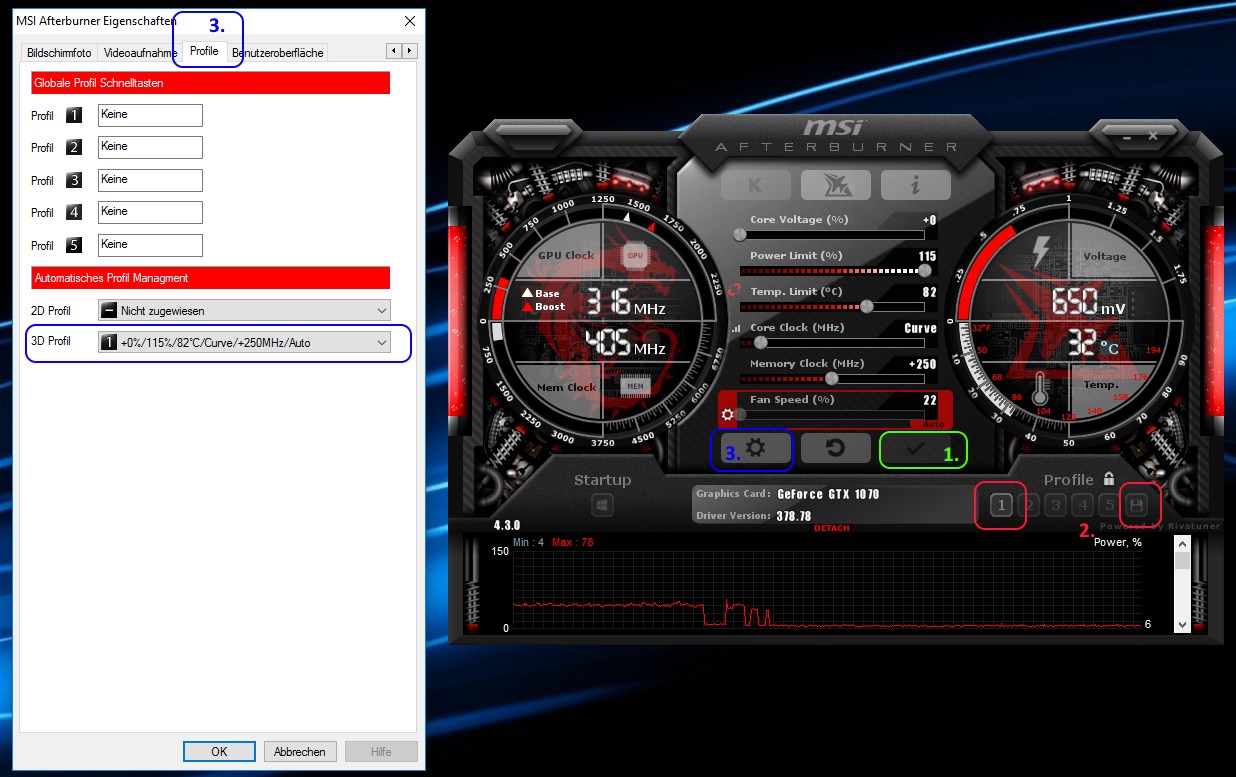Click the Power Limit slider handle
This screenshot has height=777, width=1236.
925,270
